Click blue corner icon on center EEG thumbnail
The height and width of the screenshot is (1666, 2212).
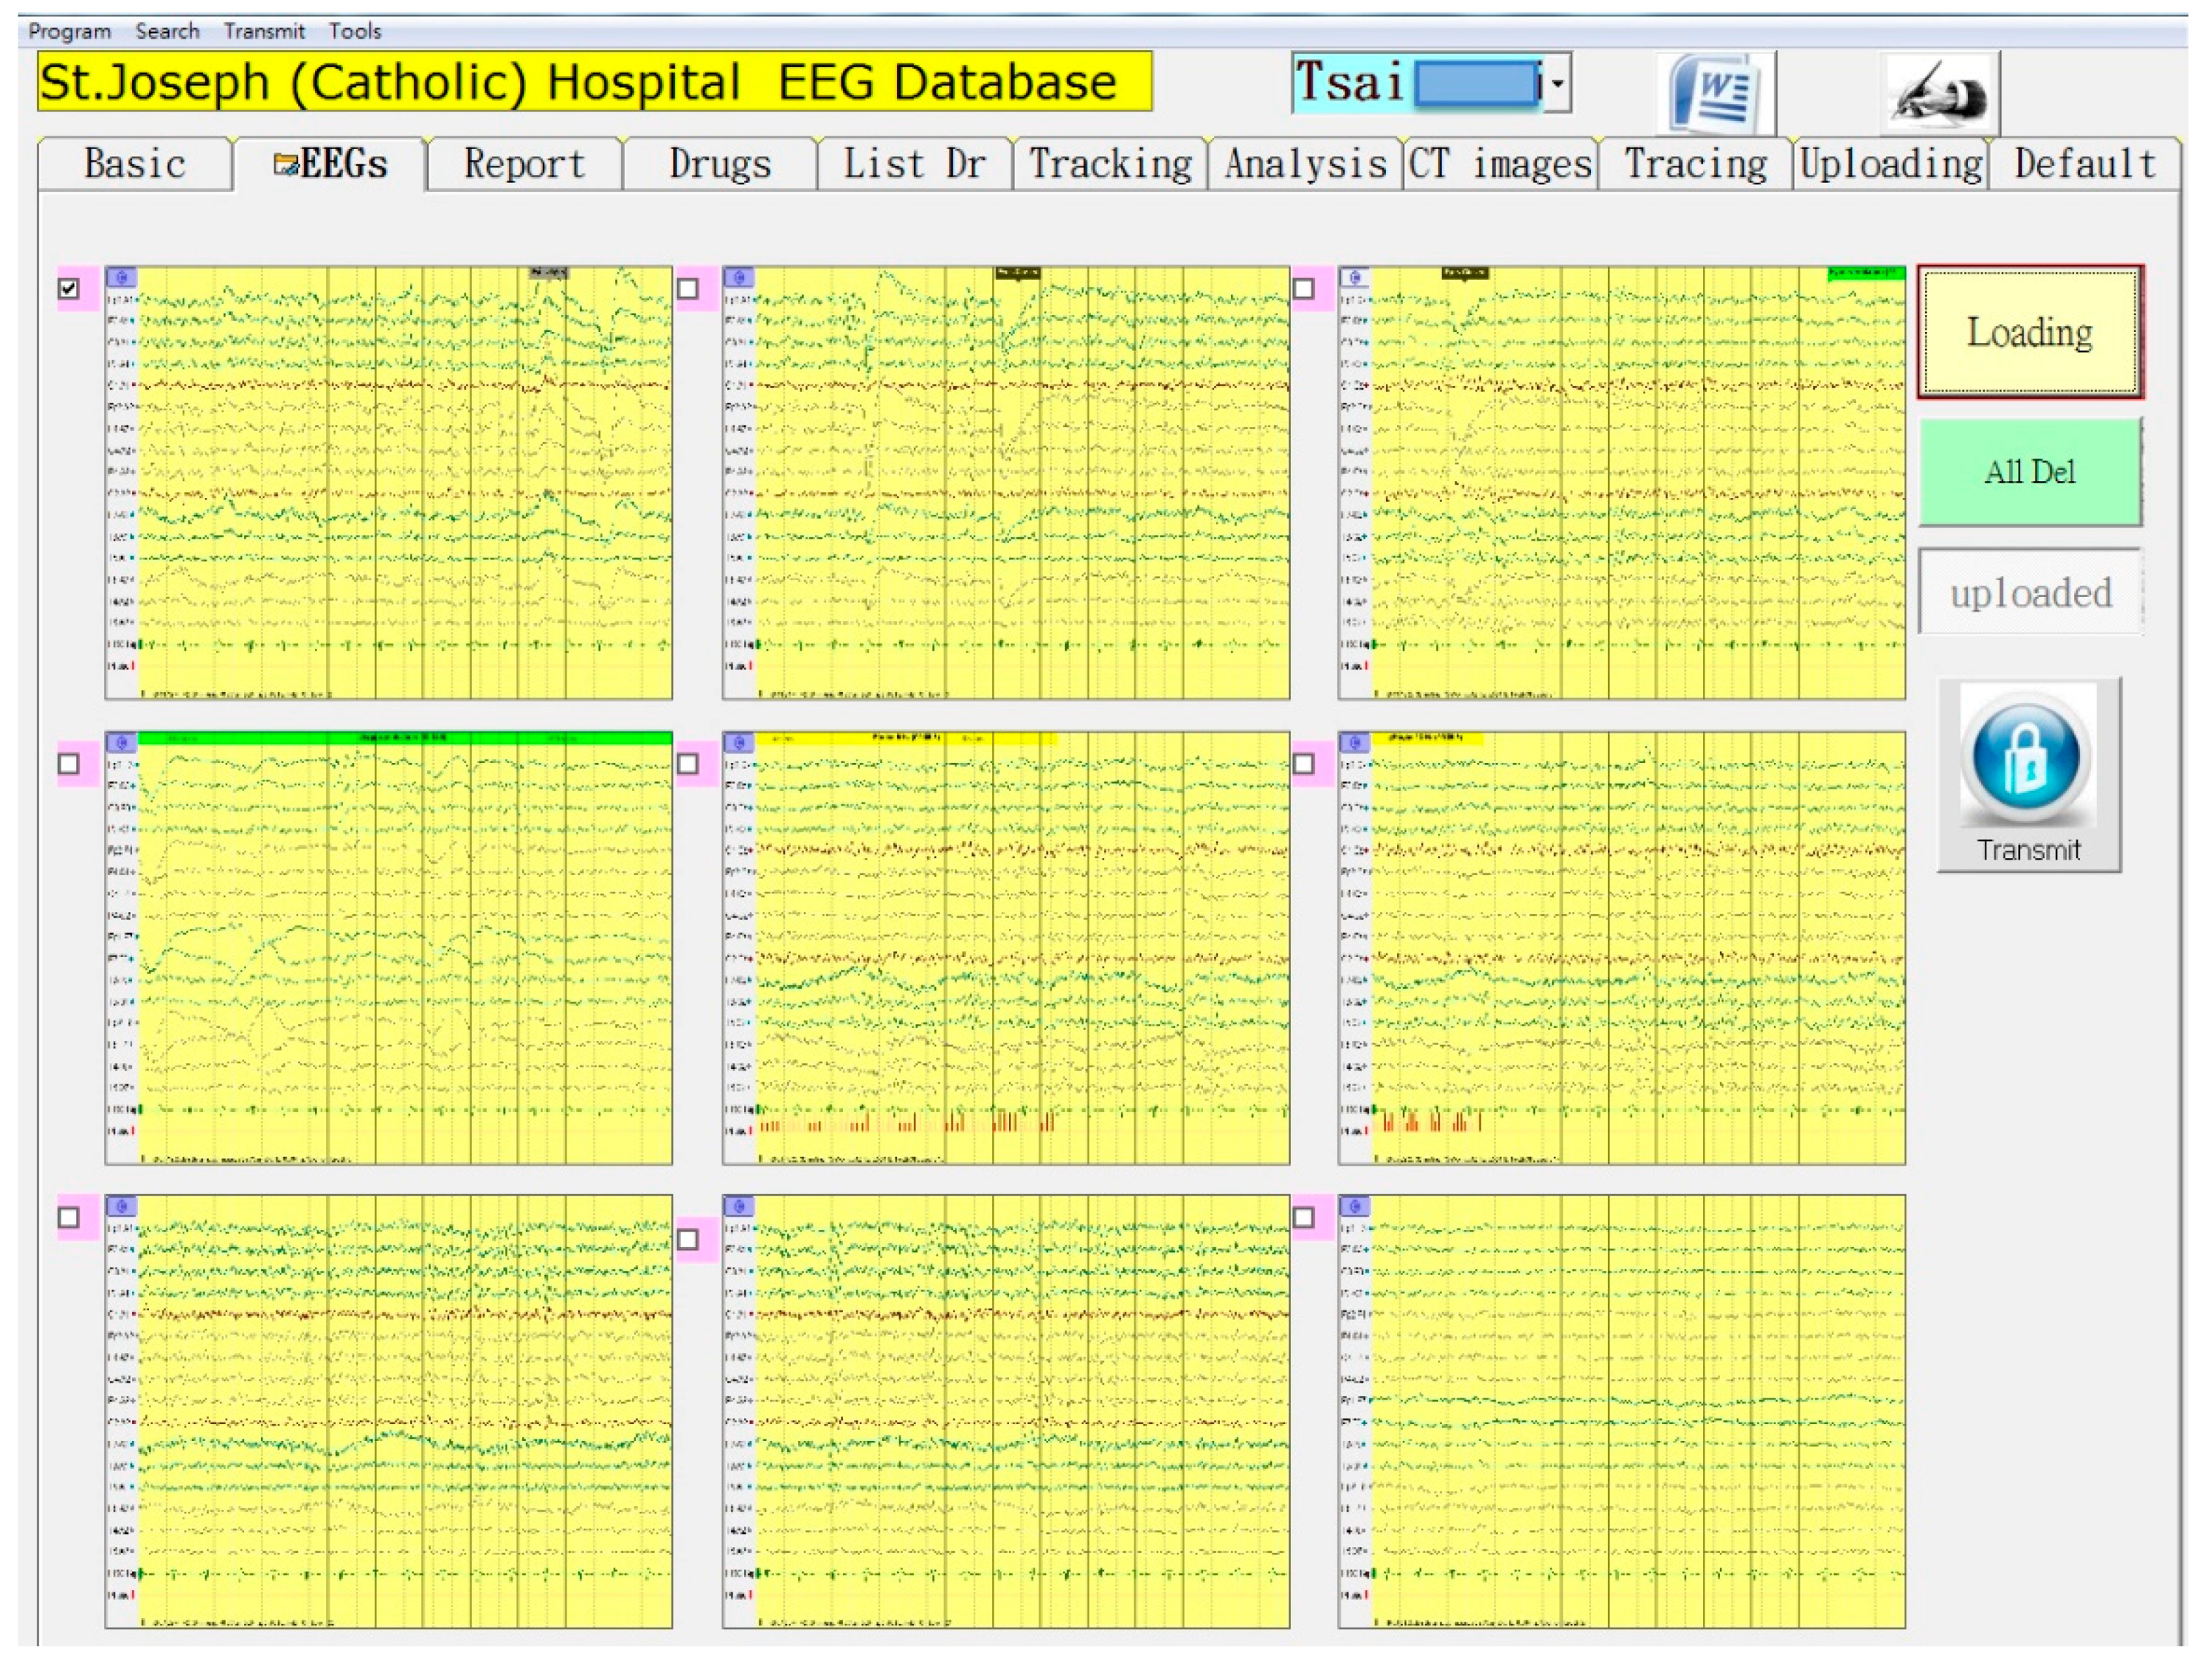point(739,742)
